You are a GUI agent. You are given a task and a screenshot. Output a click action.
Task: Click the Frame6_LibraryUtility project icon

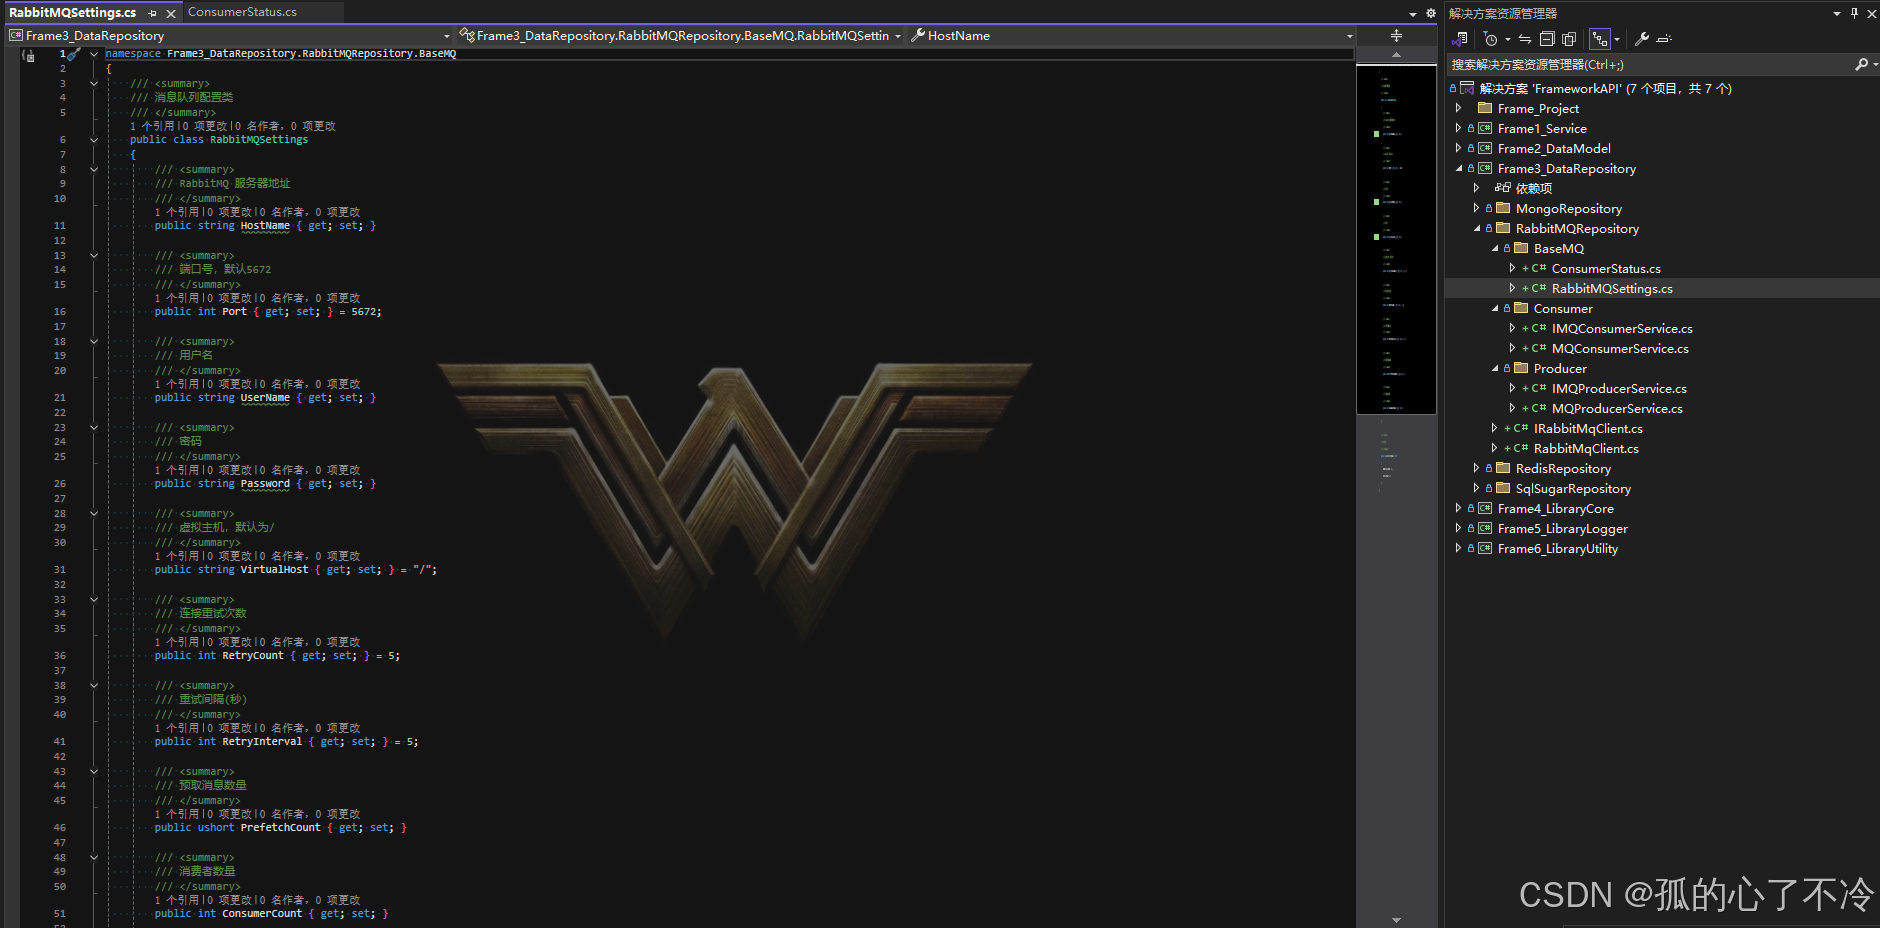pyautogui.click(x=1485, y=548)
